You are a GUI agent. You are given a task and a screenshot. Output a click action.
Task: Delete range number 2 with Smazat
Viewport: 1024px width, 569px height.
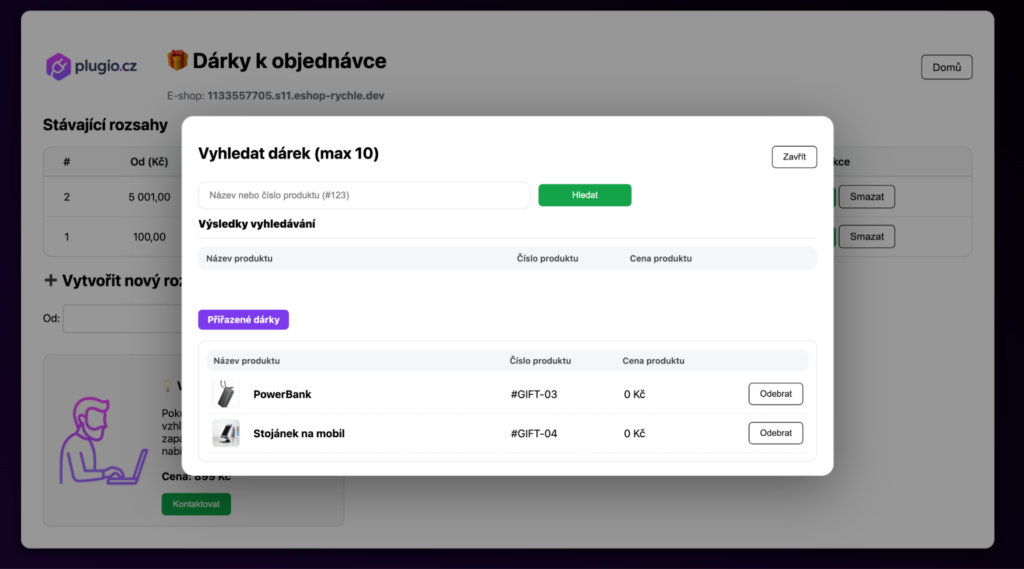pos(866,196)
